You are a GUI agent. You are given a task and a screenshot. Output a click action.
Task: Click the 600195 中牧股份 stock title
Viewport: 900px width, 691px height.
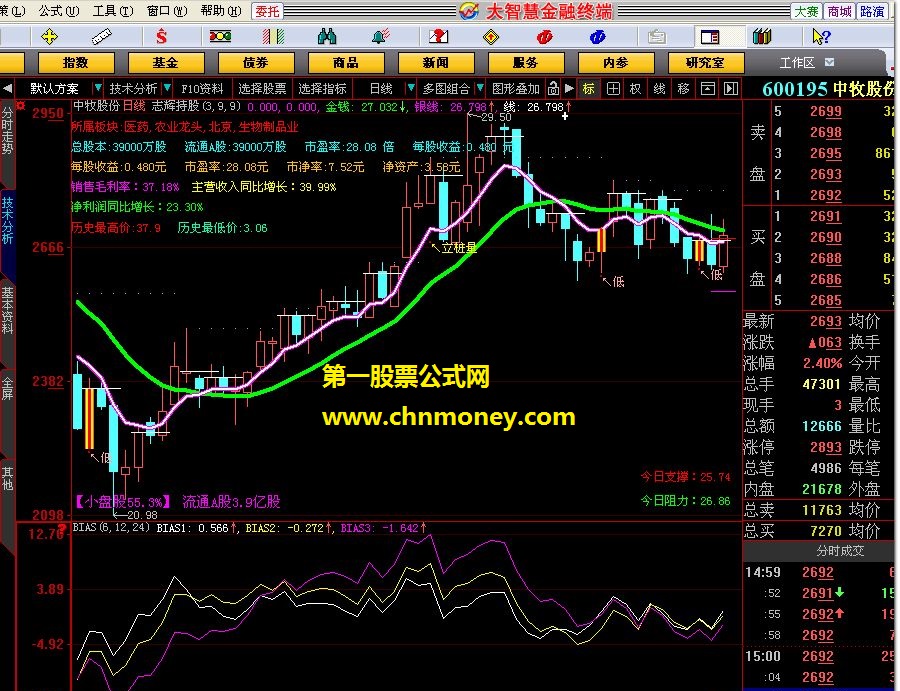(x=829, y=89)
